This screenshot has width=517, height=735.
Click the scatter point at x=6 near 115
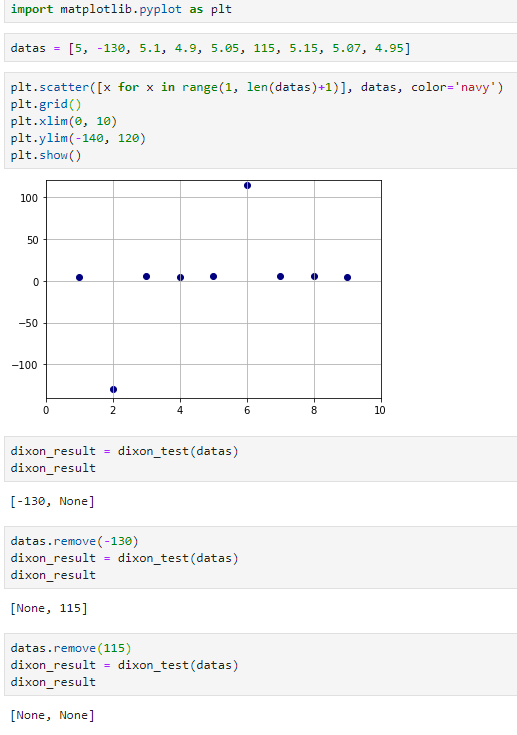tap(247, 186)
